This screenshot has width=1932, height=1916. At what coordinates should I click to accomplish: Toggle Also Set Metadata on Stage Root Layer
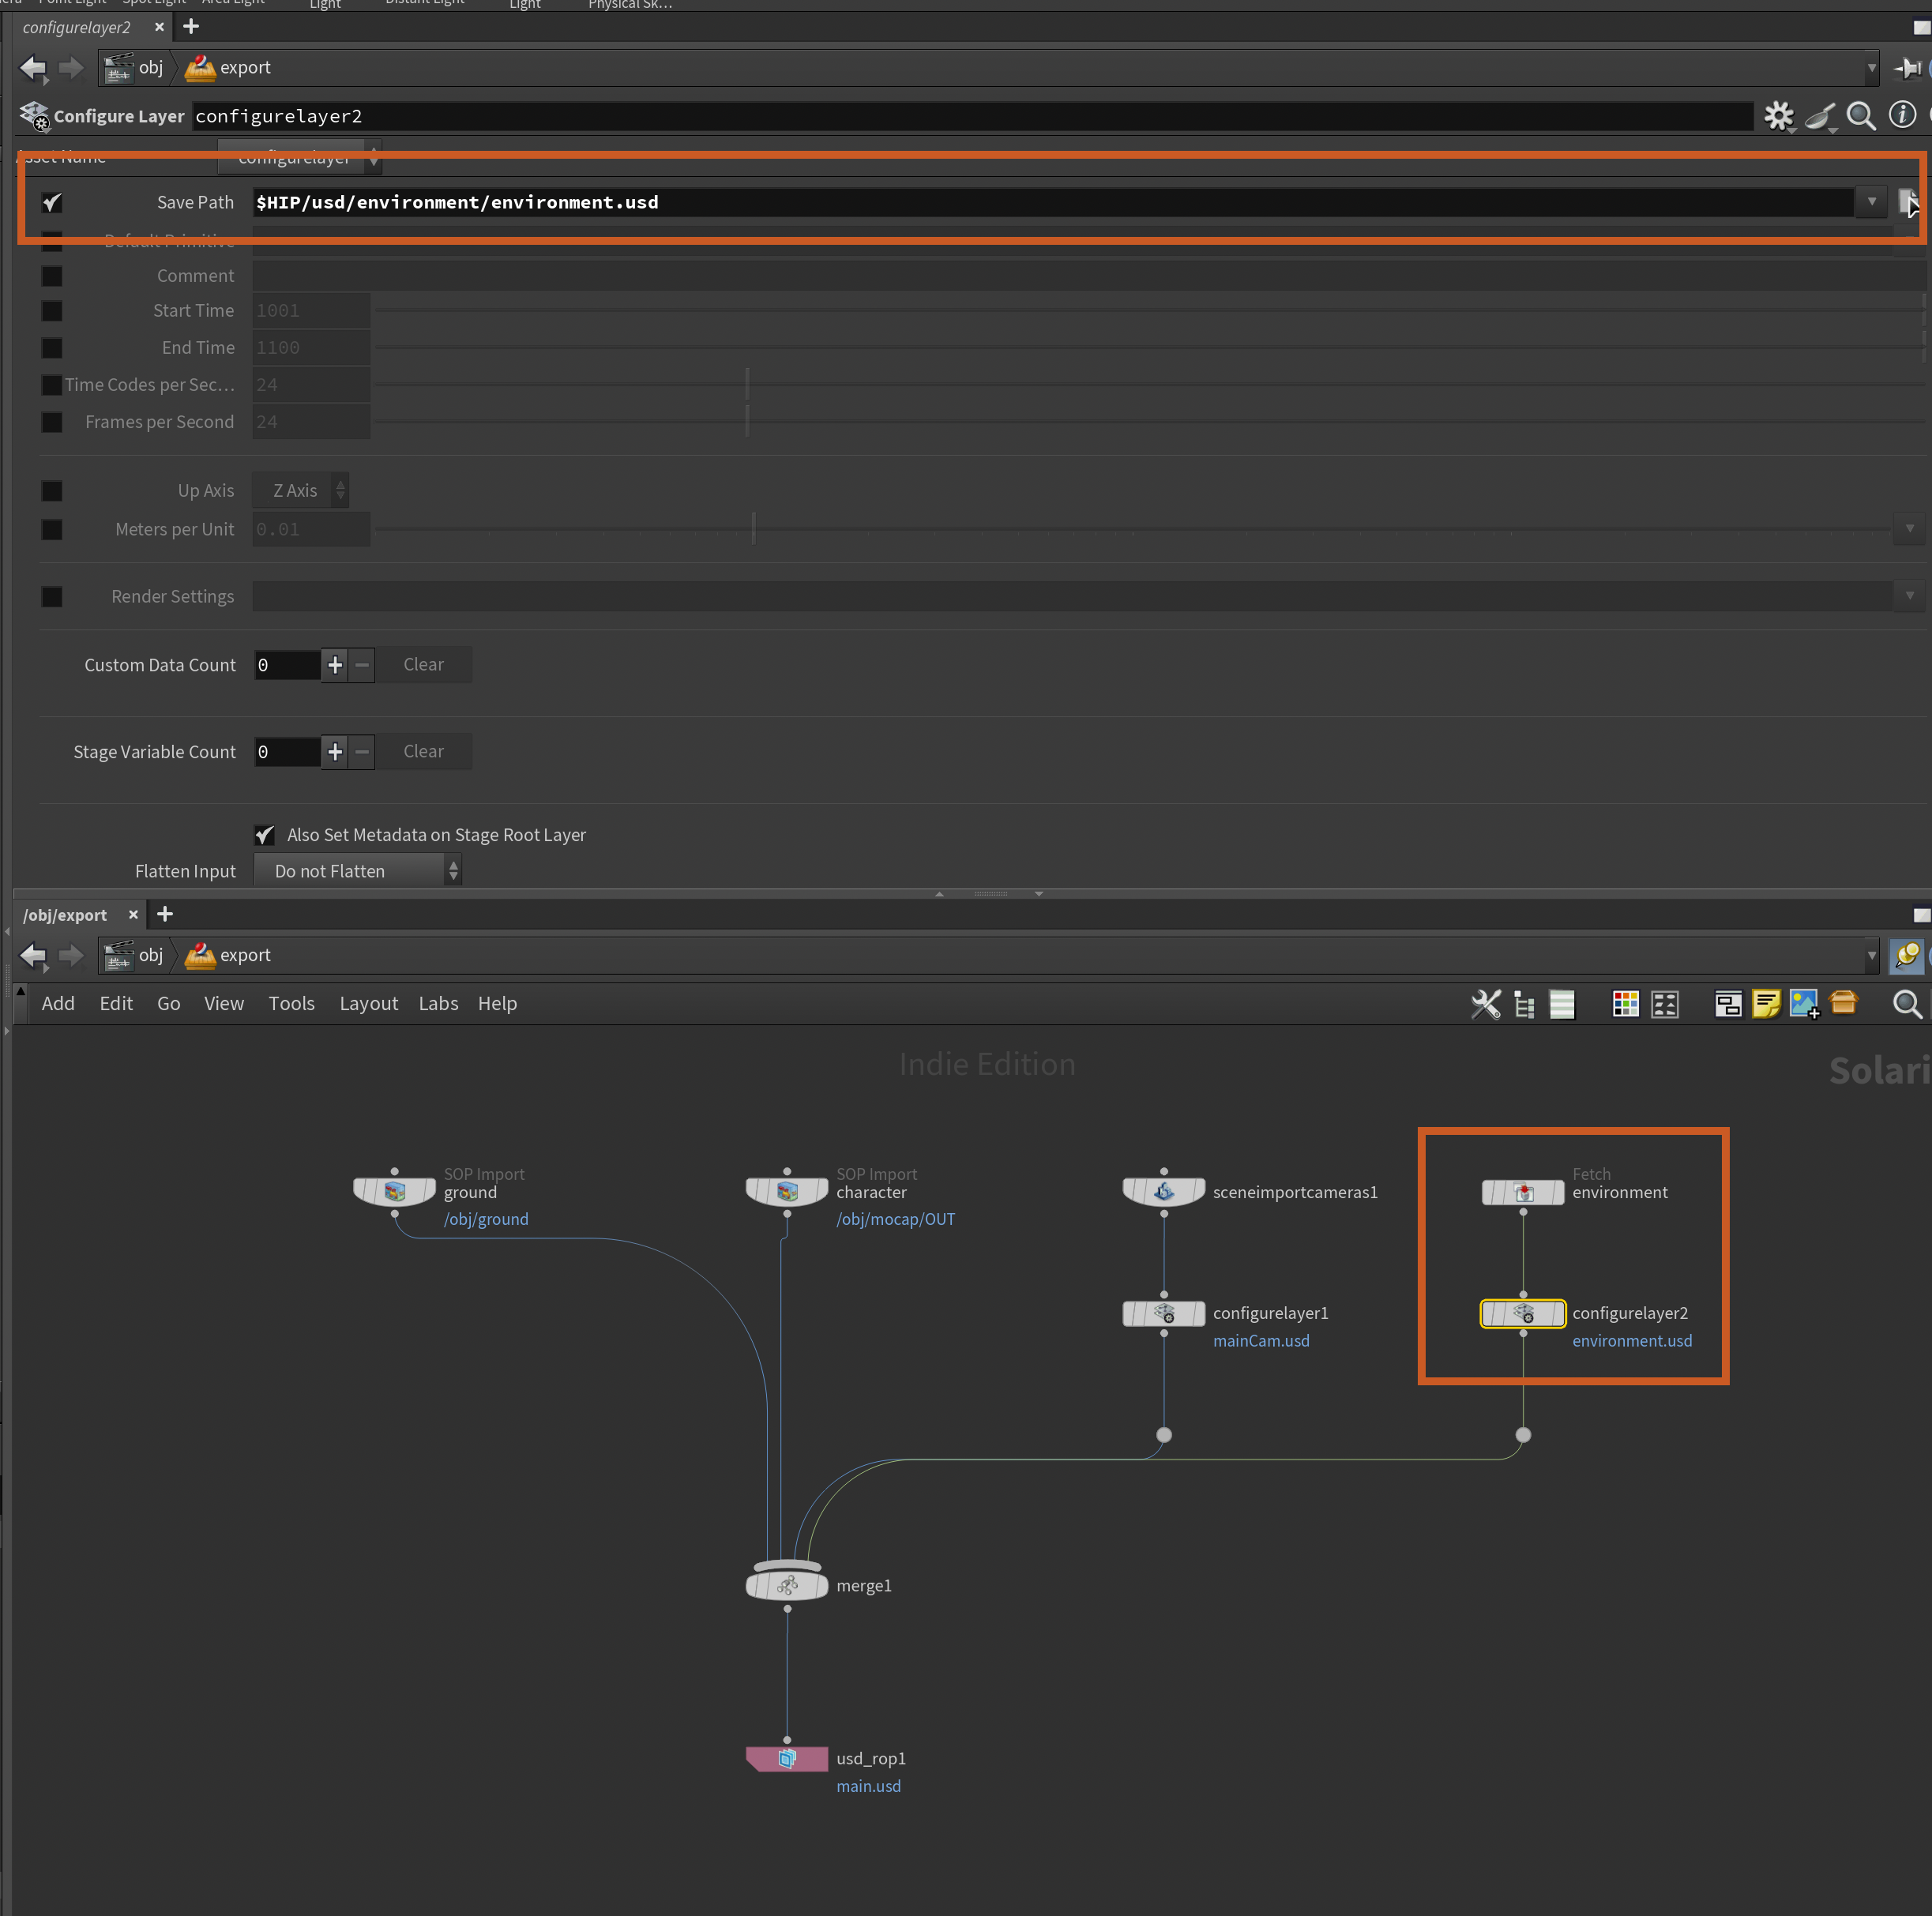click(x=264, y=835)
